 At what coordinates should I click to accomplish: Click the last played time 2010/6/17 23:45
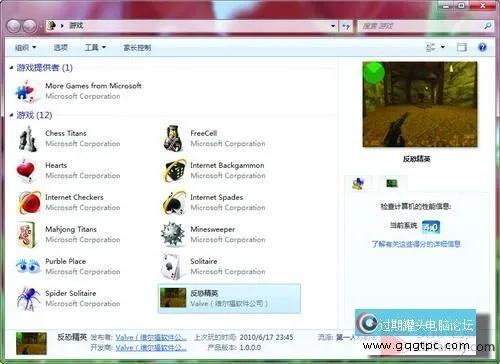pyautogui.click(x=266, y=337)
